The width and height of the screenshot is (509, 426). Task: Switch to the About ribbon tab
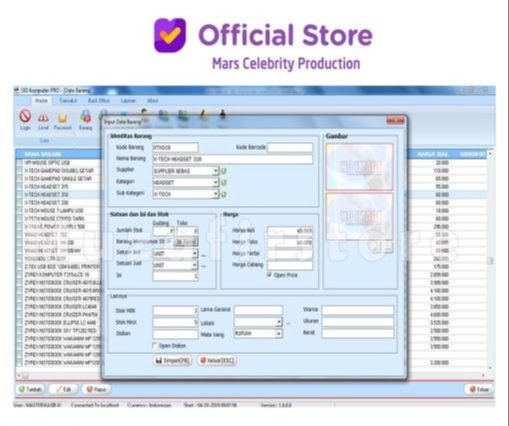153,101
